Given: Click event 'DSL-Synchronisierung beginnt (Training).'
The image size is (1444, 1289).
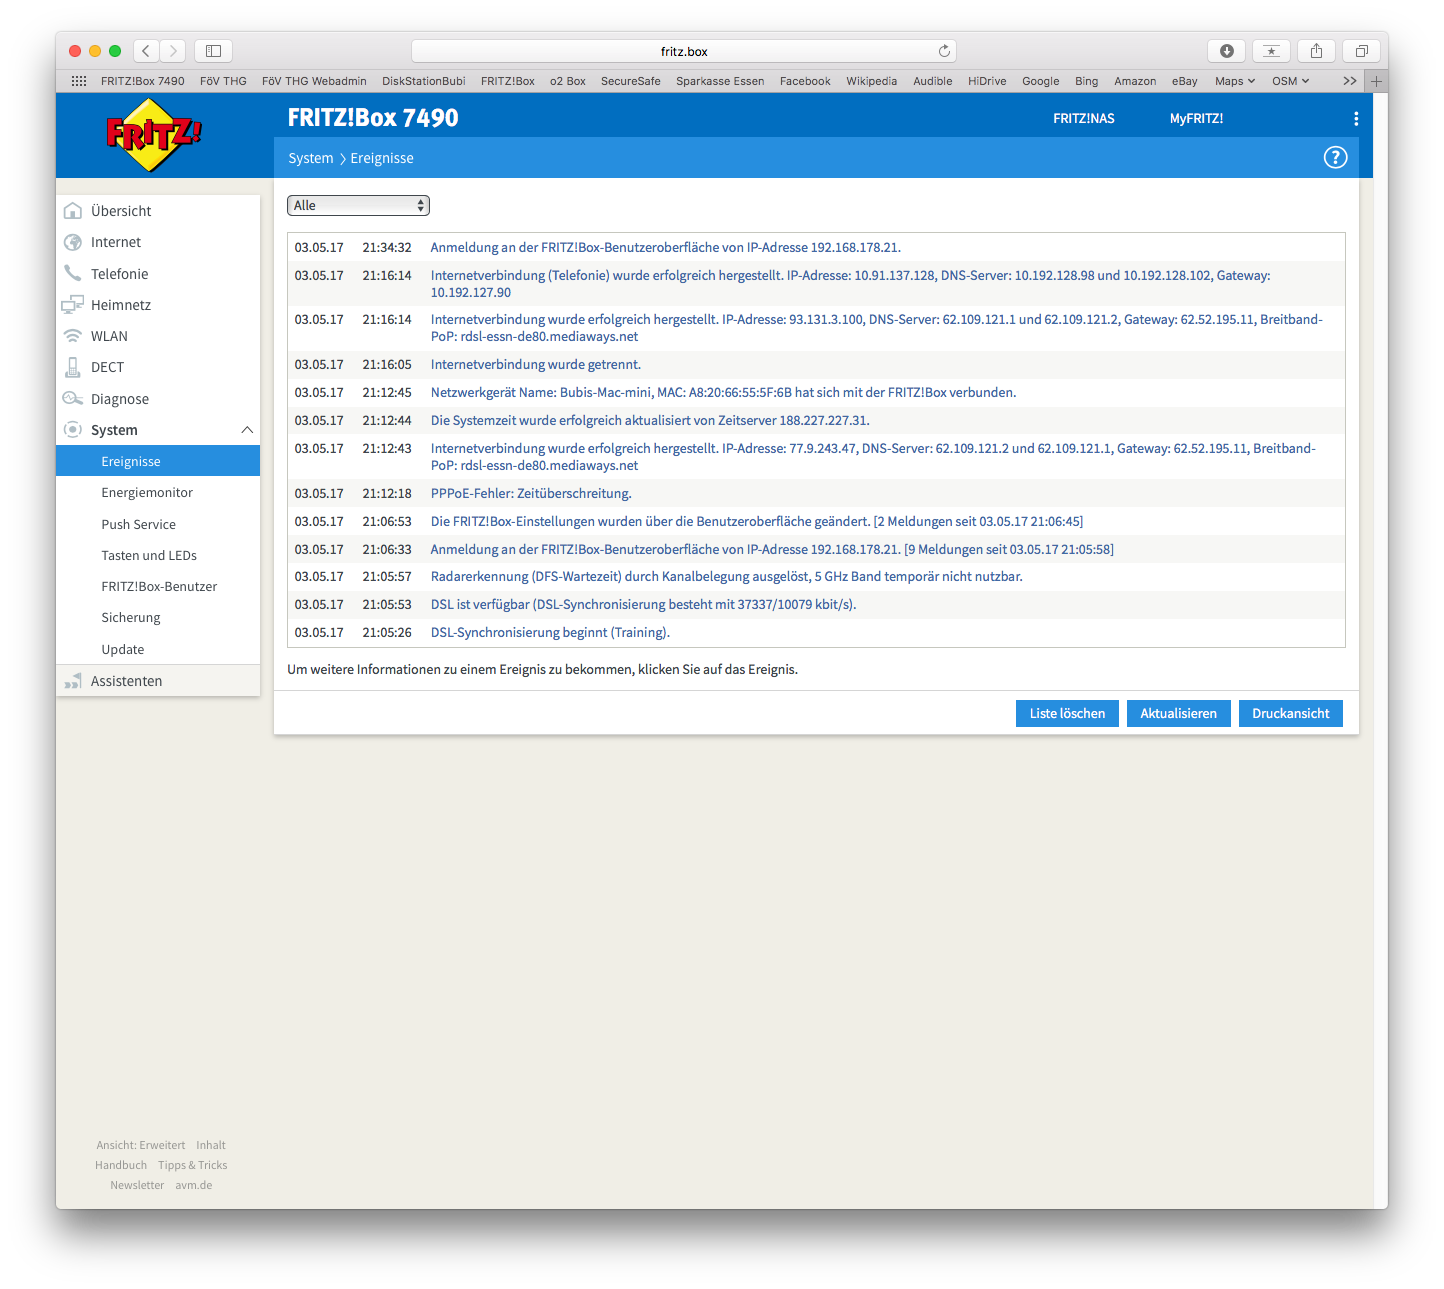Looking at the screenshot, I should [x=550, y=632].
